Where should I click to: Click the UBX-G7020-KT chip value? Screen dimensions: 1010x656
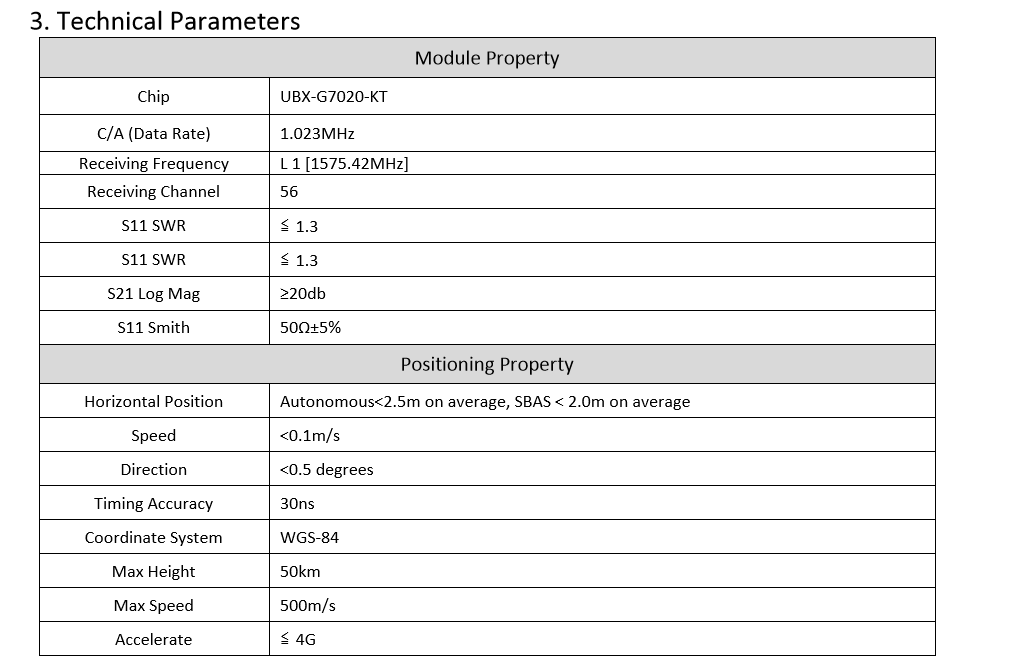pyautogui.click(x=334, y=97)
